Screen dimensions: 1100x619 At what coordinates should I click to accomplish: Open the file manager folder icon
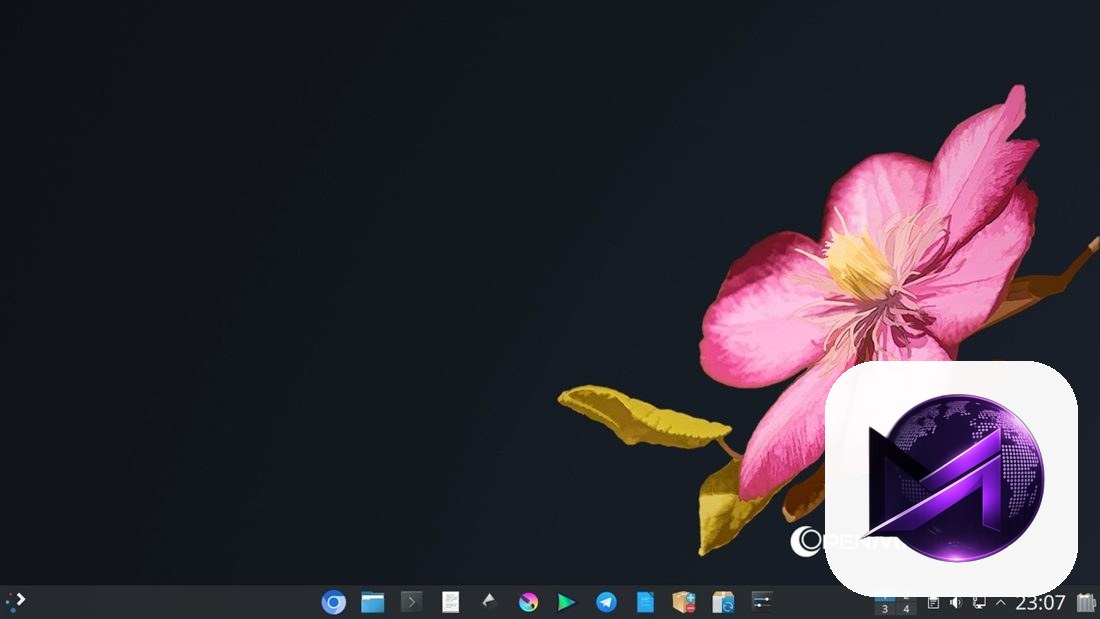click(373, 602)
